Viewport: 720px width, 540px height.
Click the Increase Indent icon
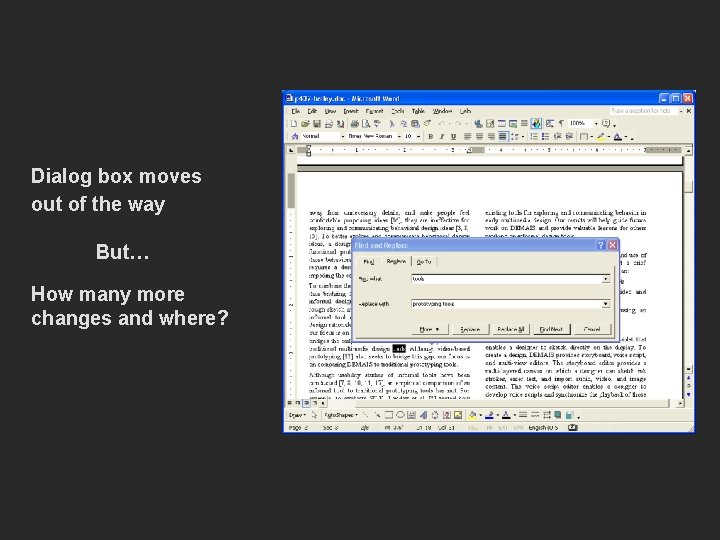569,136
